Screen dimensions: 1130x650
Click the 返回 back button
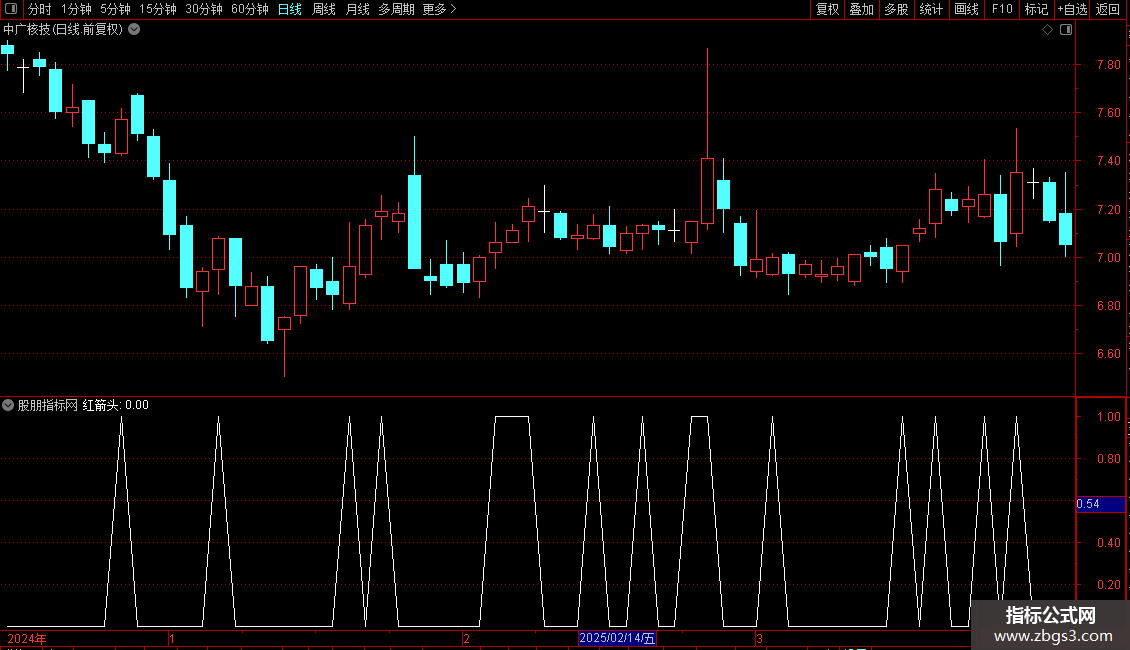[x=1108, y=9]
